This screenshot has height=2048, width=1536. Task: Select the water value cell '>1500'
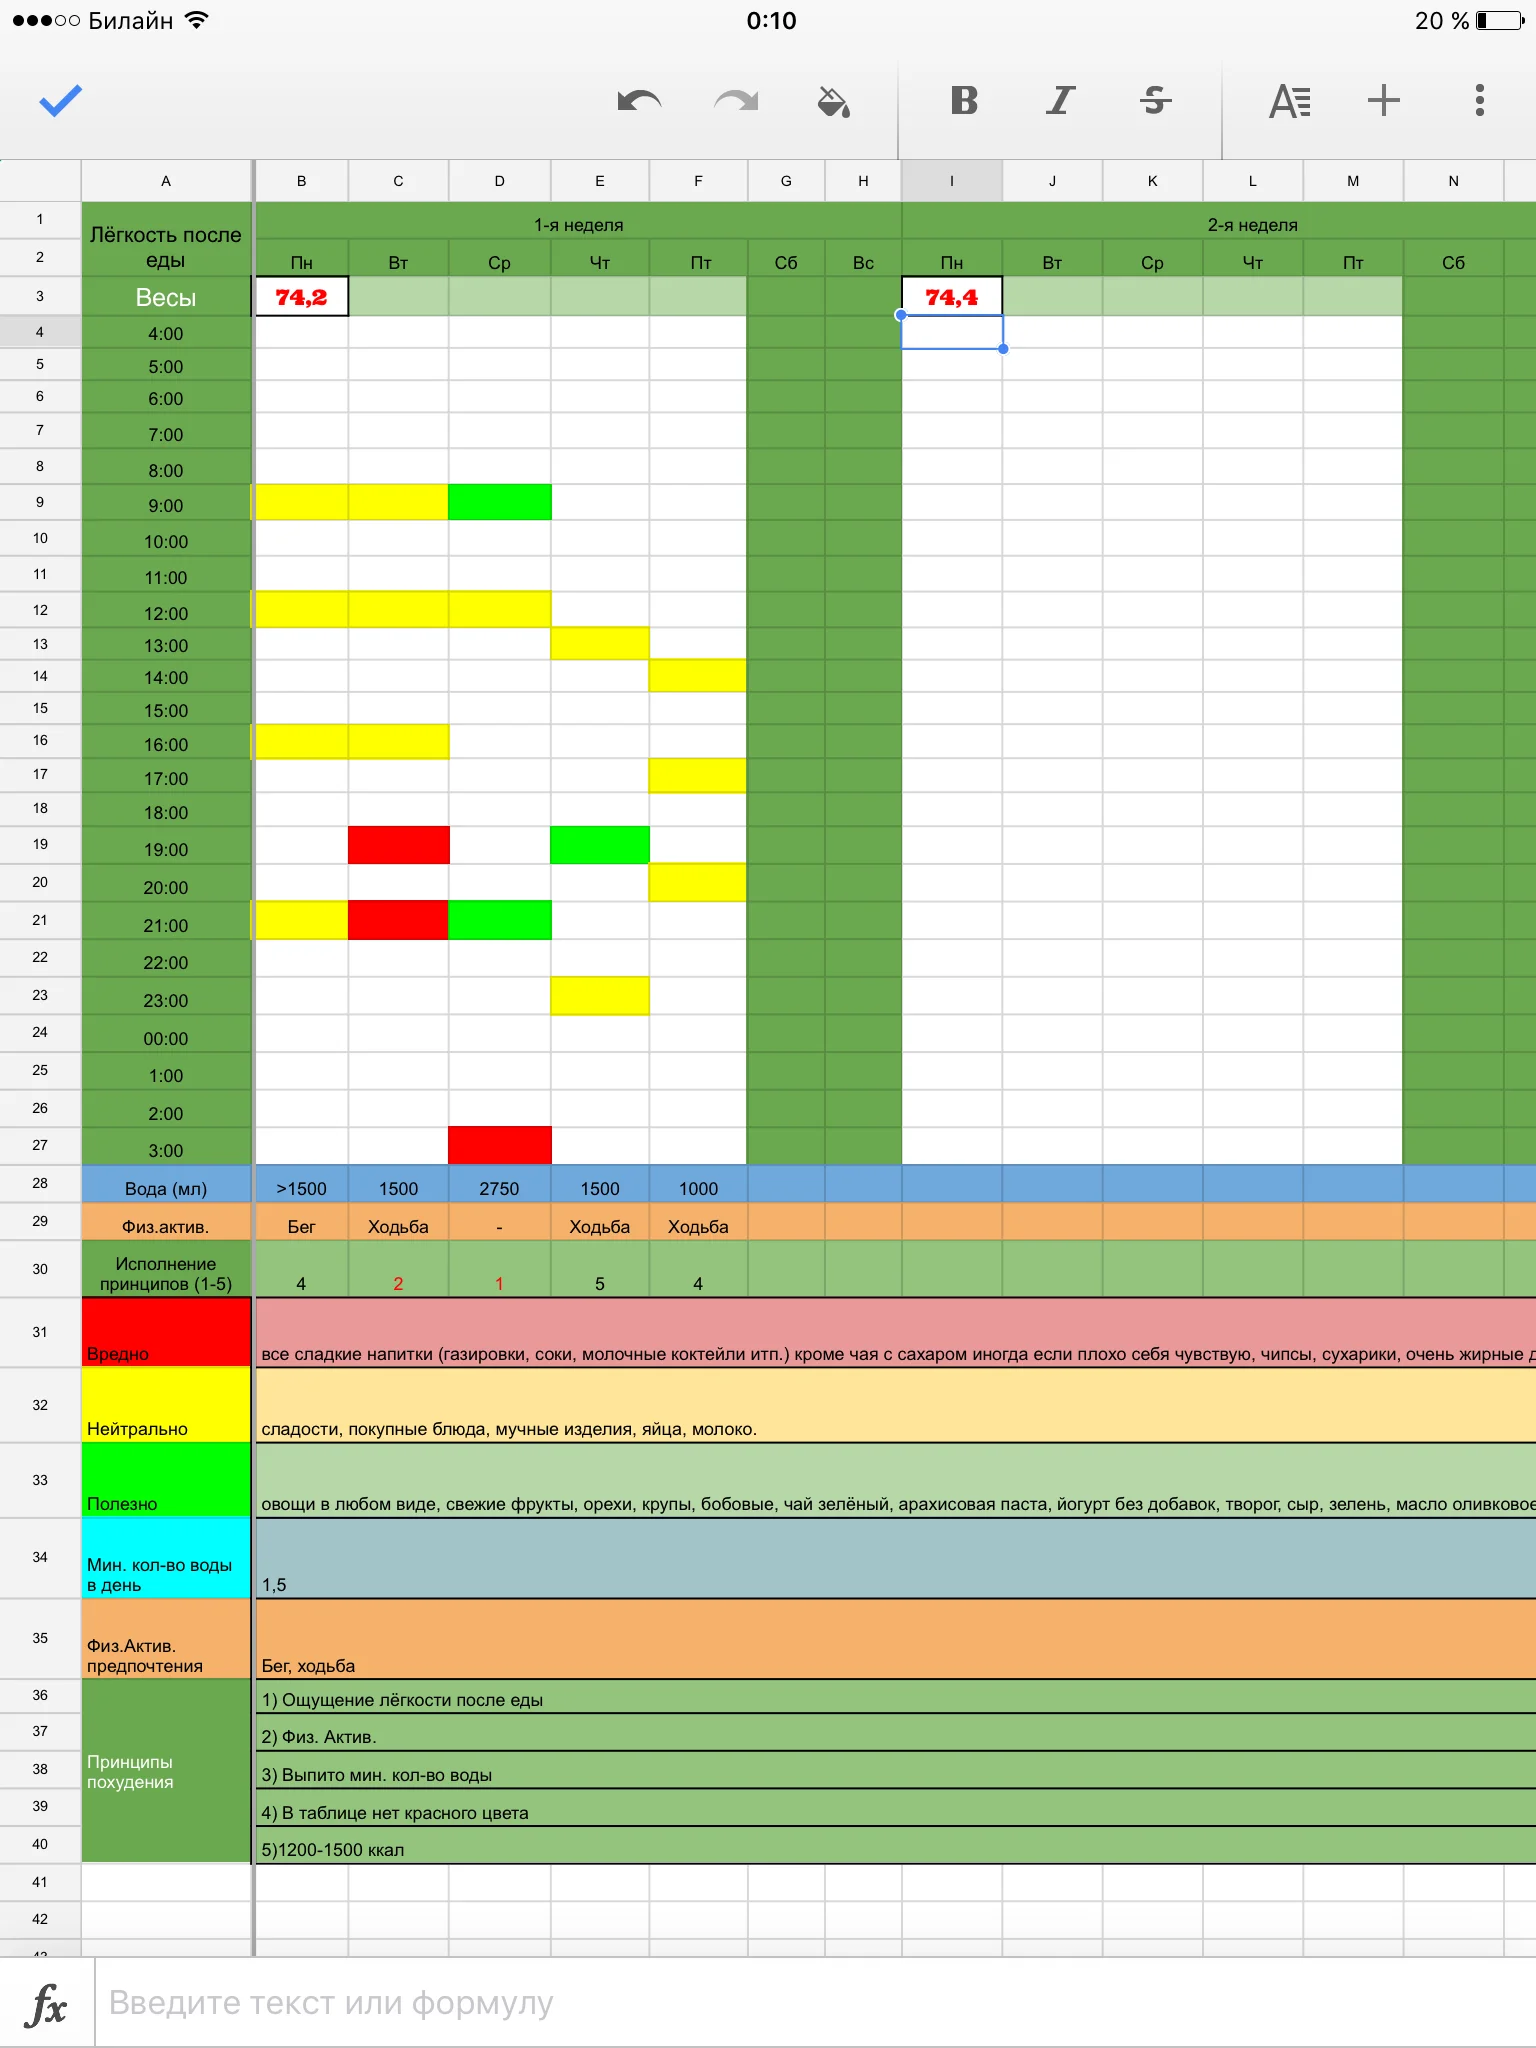click(302, 1184)
